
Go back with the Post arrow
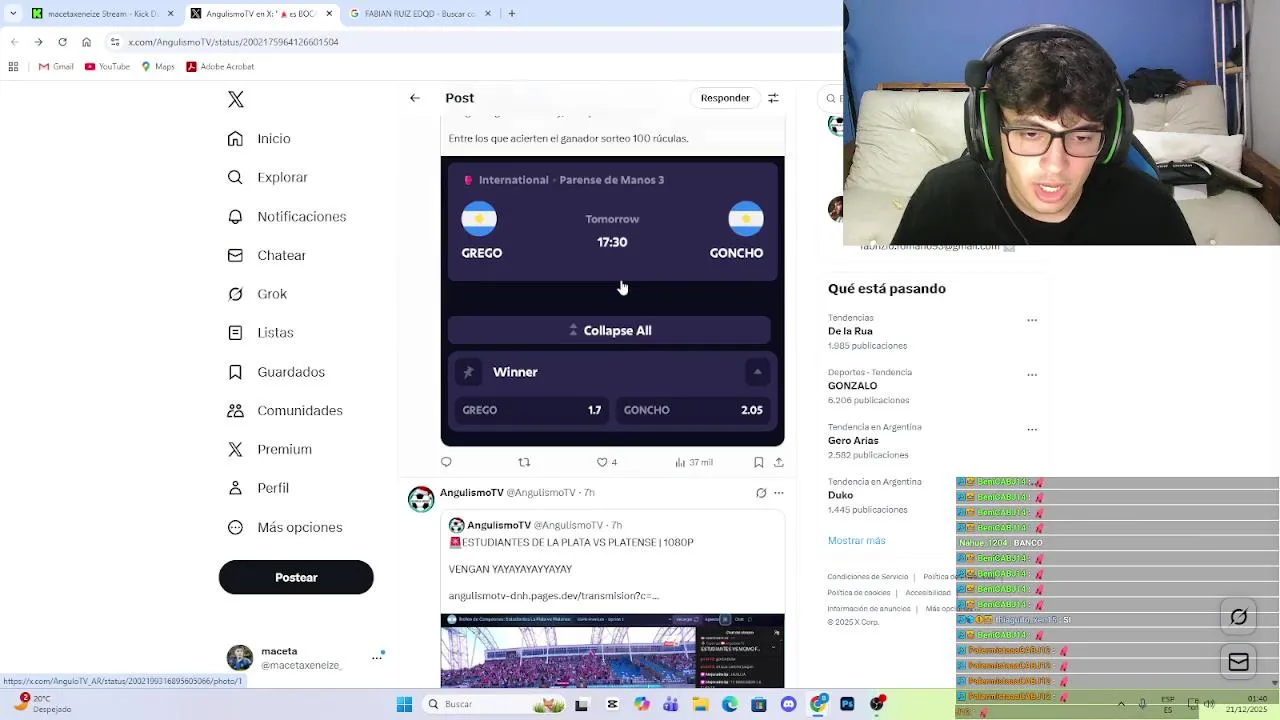tap(415, 98)
